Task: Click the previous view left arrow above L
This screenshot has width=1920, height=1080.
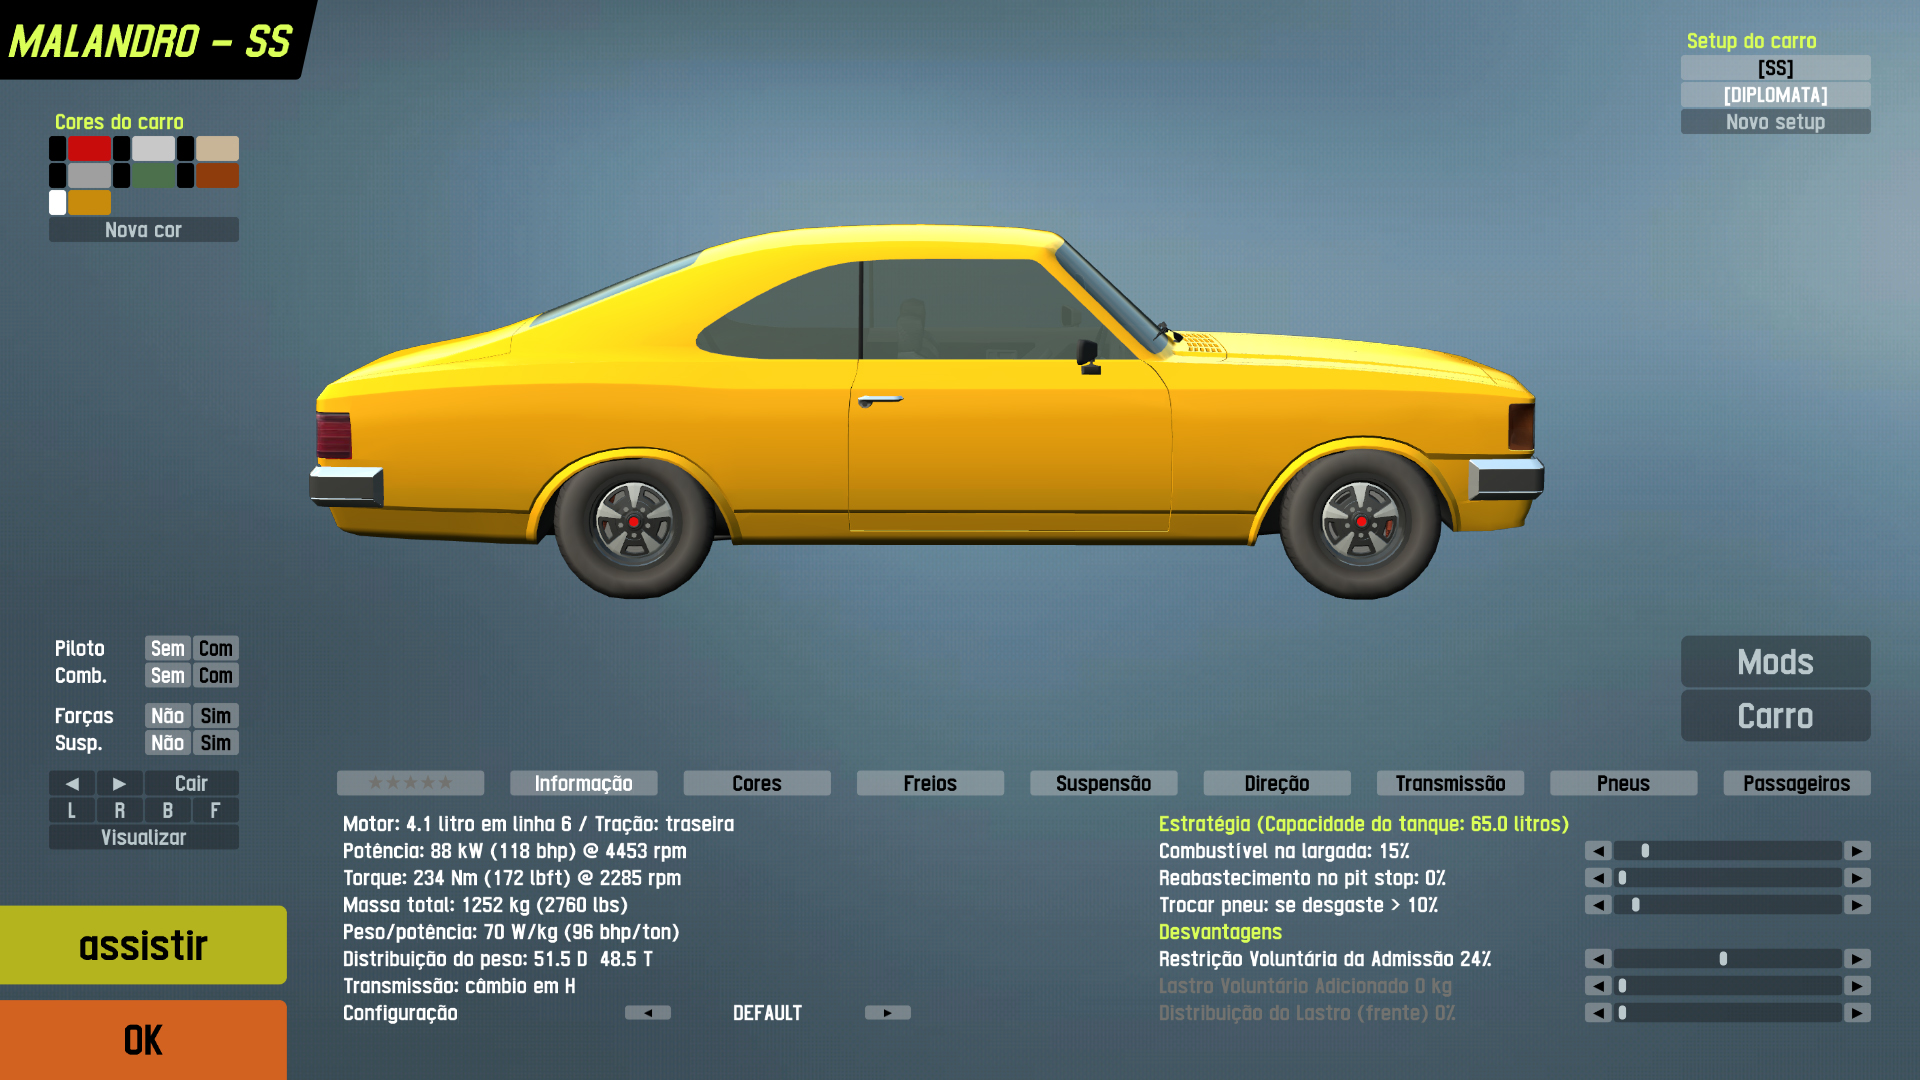Action: [x=71, y=783]
